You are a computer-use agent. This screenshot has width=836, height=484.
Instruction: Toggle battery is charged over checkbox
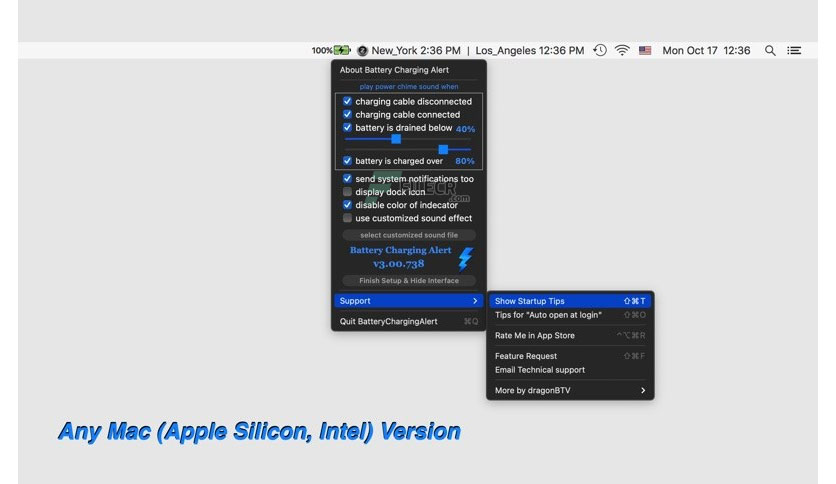[347, 160]
